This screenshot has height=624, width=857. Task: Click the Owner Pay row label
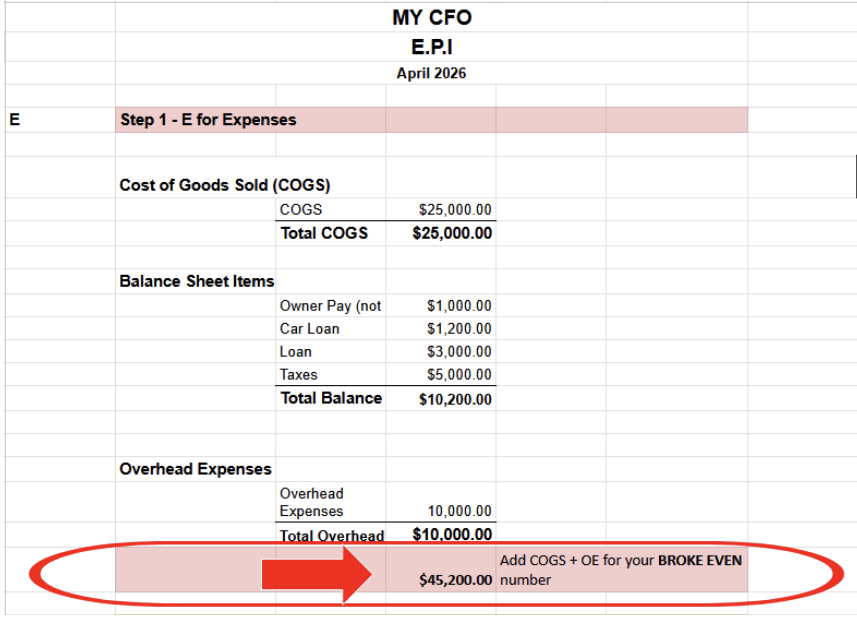click(330, 306)
